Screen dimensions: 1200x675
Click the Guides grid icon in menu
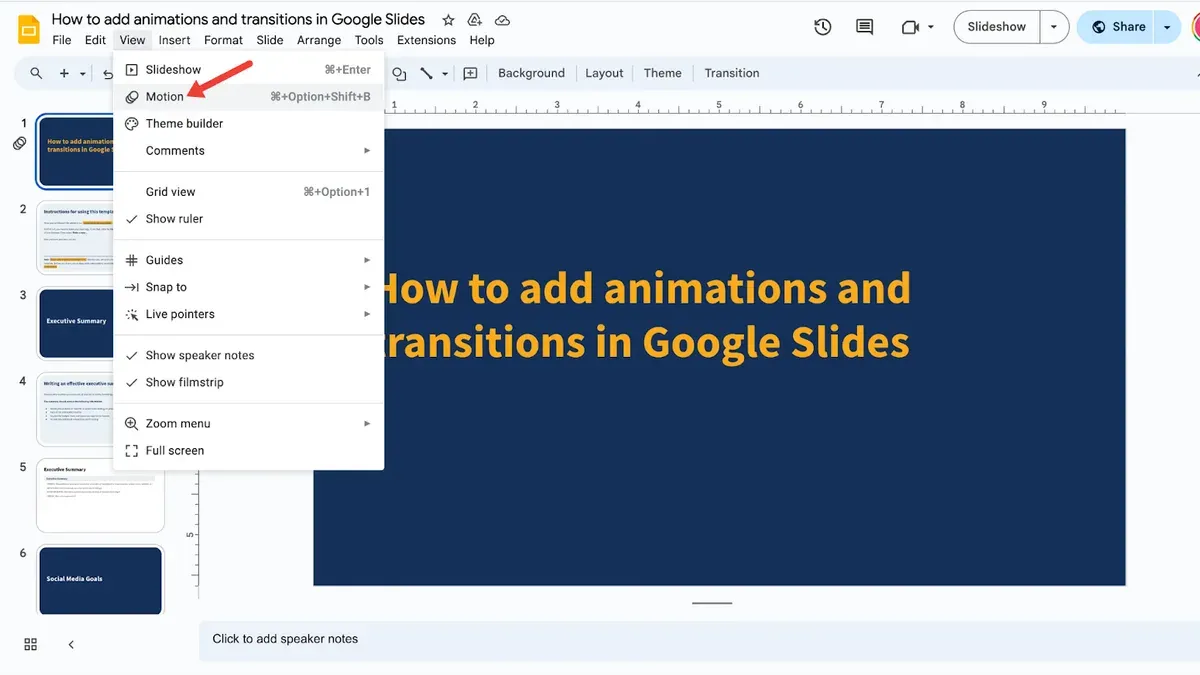(131, 260)
